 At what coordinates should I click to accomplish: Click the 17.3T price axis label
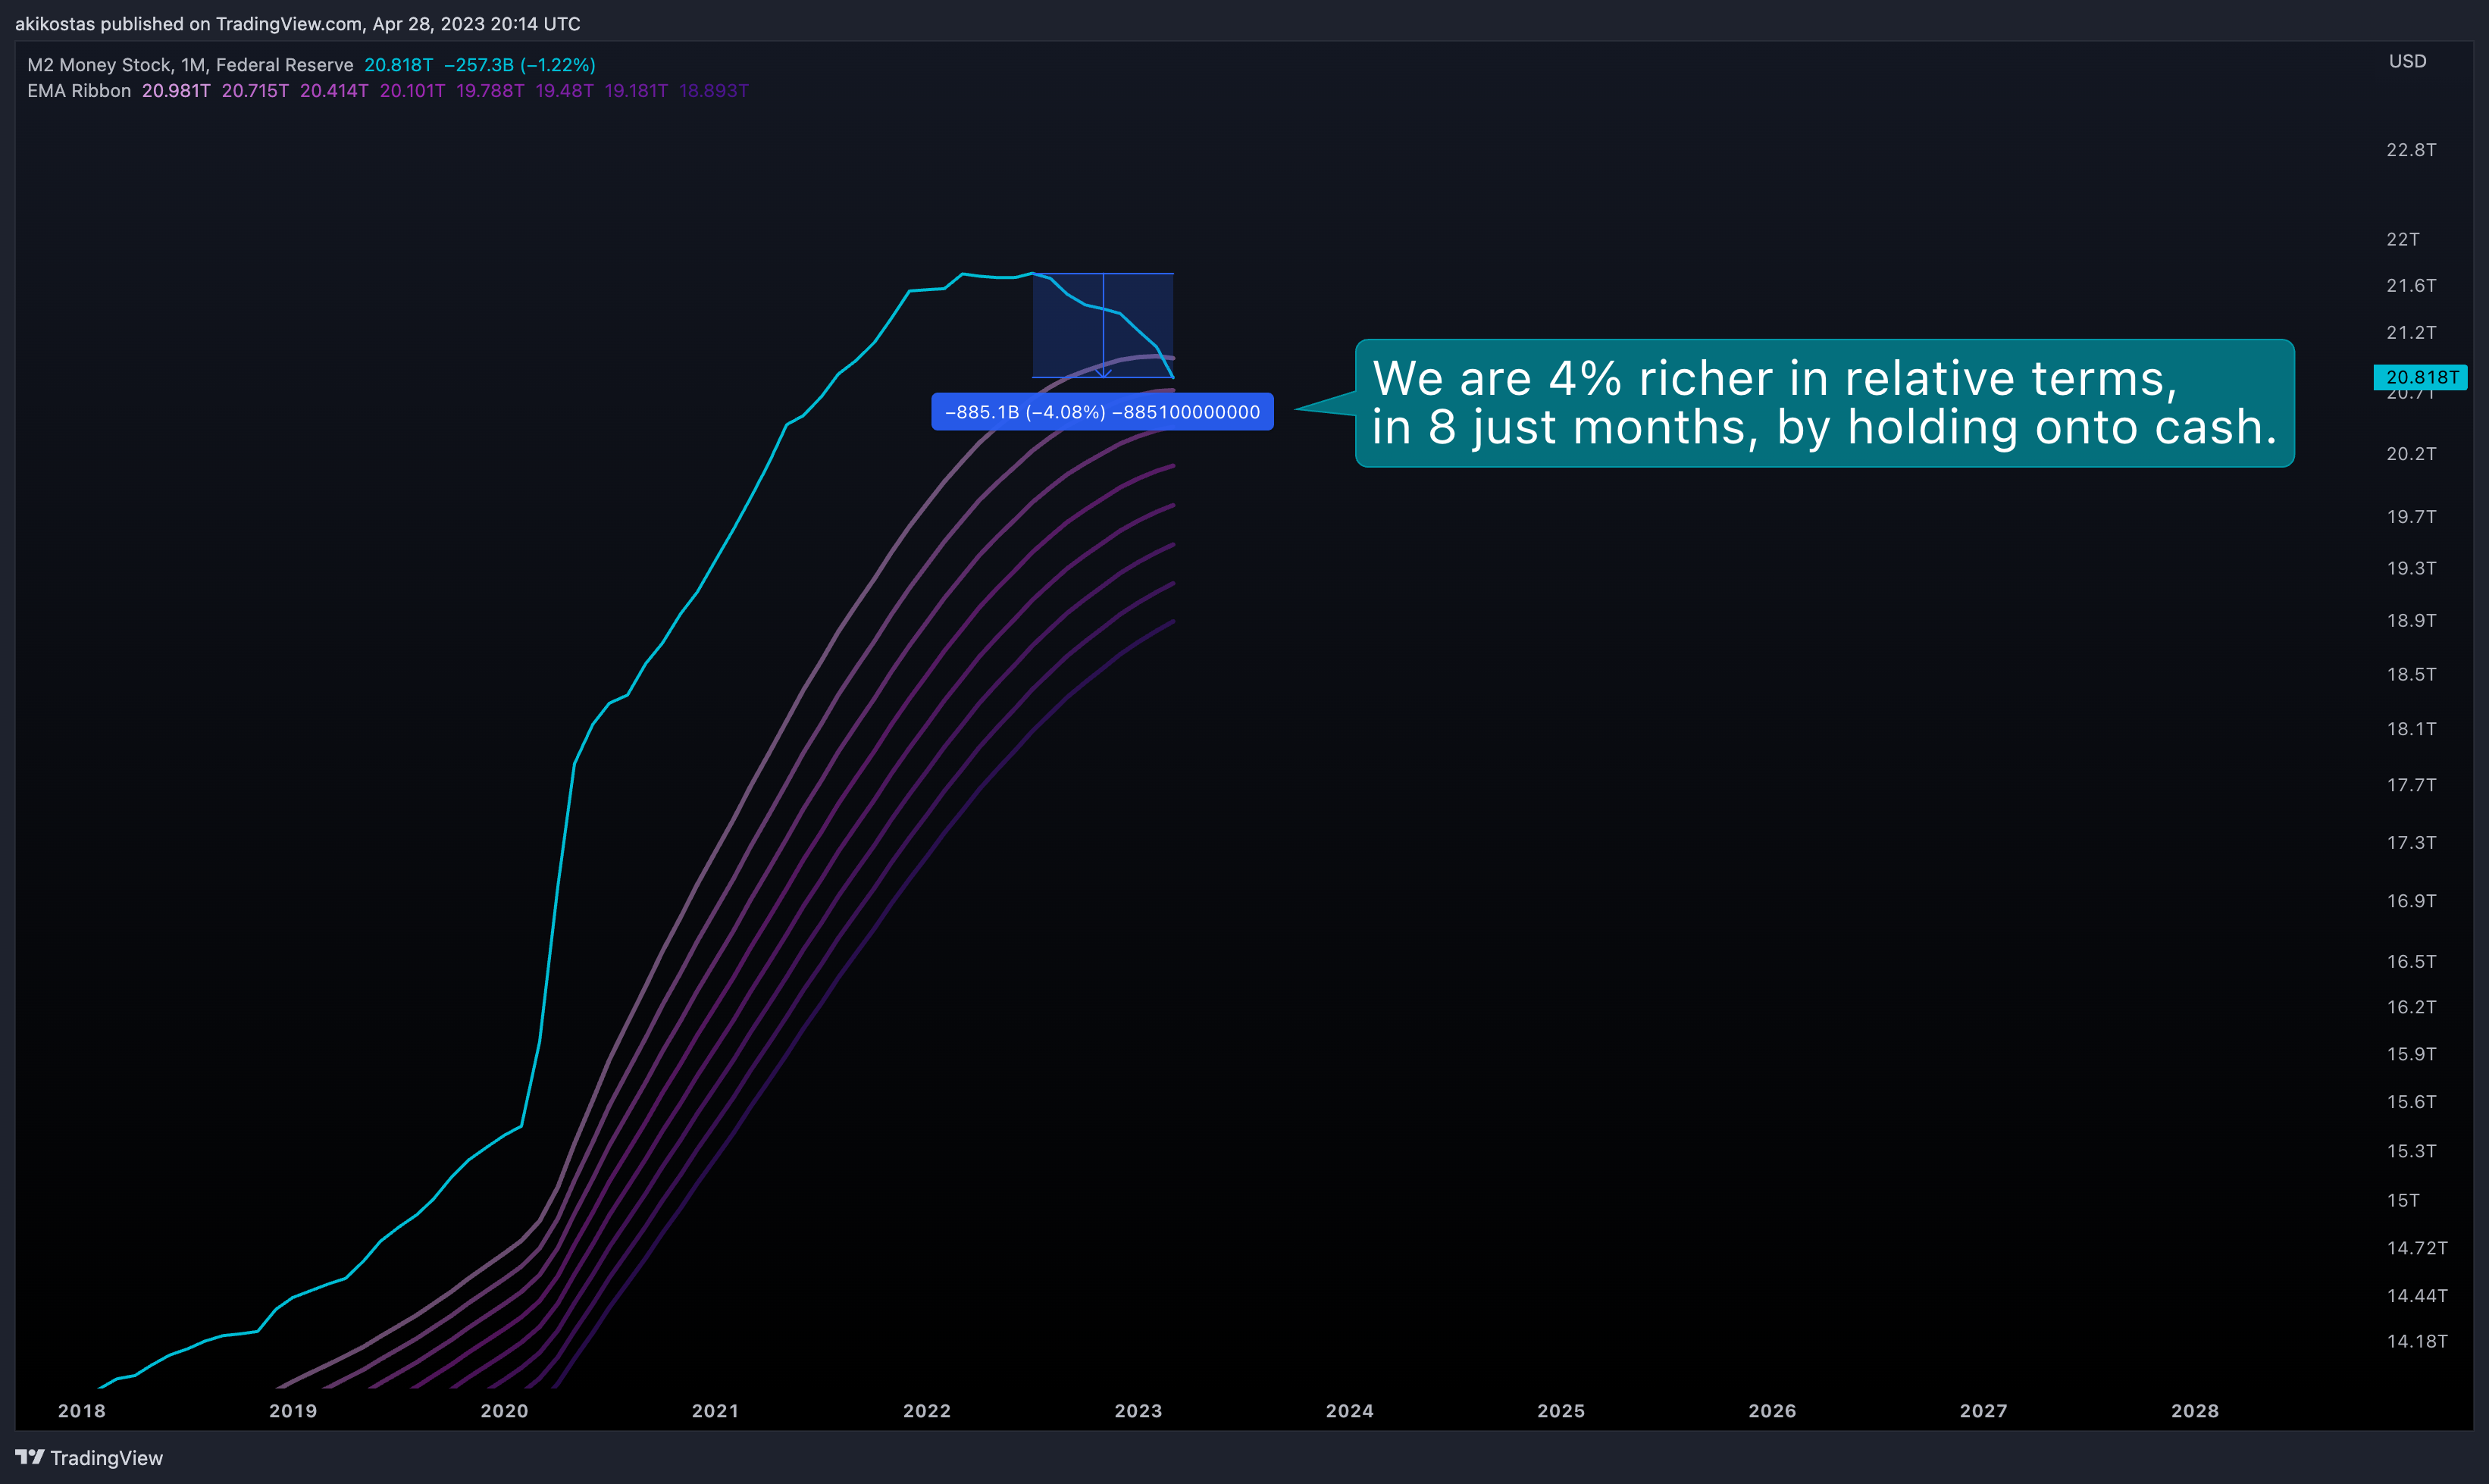tap(2411, 843)
